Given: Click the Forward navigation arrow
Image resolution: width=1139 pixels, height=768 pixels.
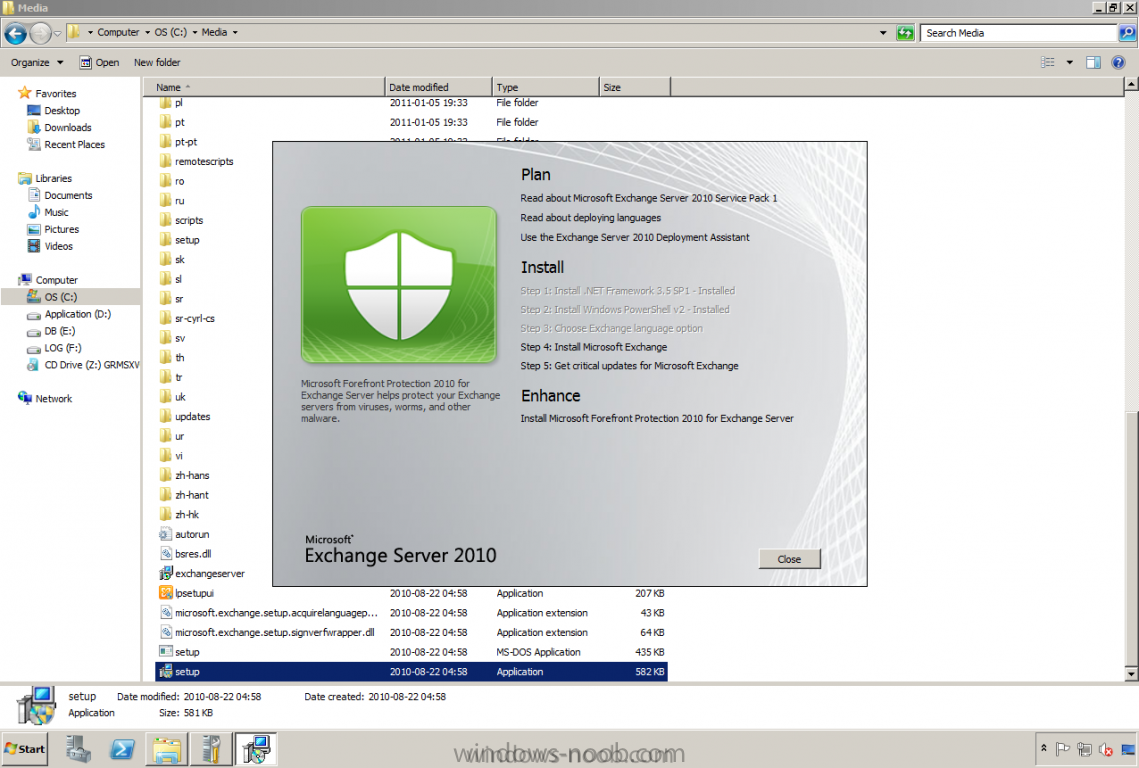Looking at the screenshot, I should click(x=41, y=33).
